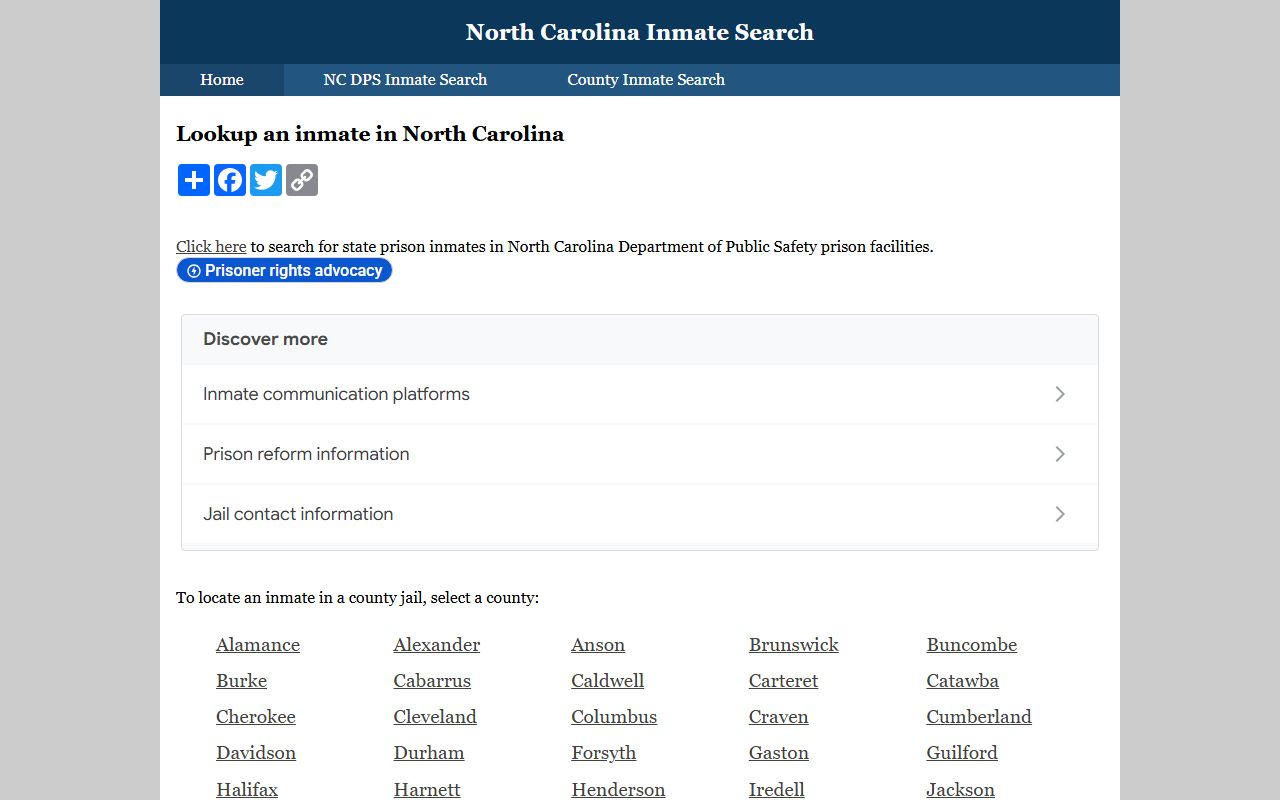Select Alamance county link

[x=258, y=645]
